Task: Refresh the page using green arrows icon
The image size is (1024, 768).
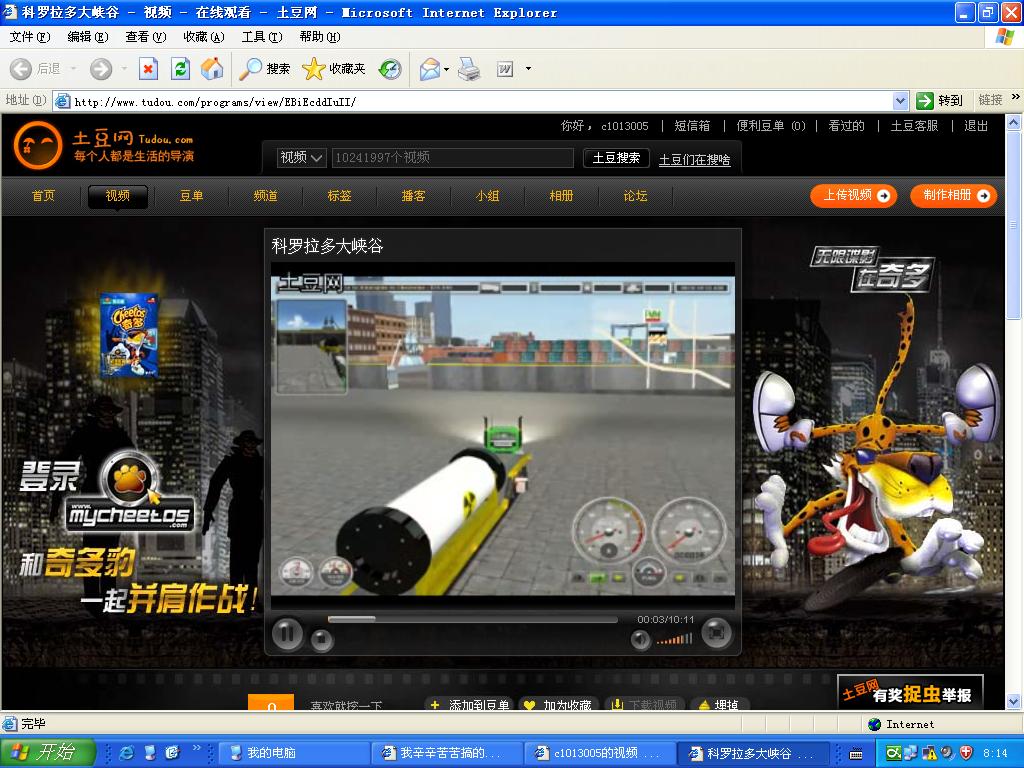Action: tap(180, 69)
